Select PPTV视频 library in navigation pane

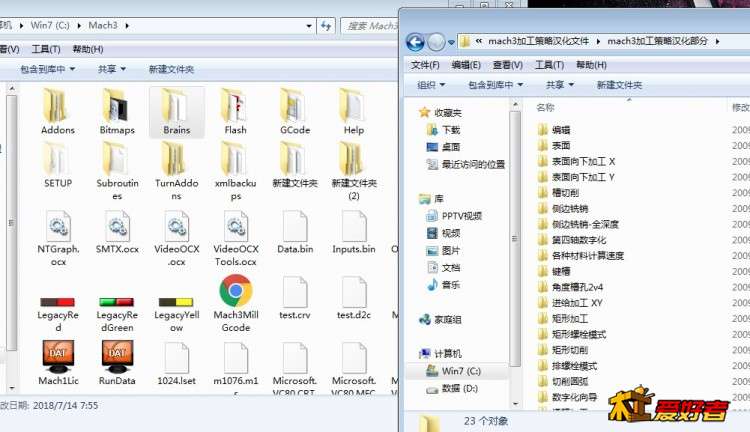pyautogui.click(x=454, y=216)
